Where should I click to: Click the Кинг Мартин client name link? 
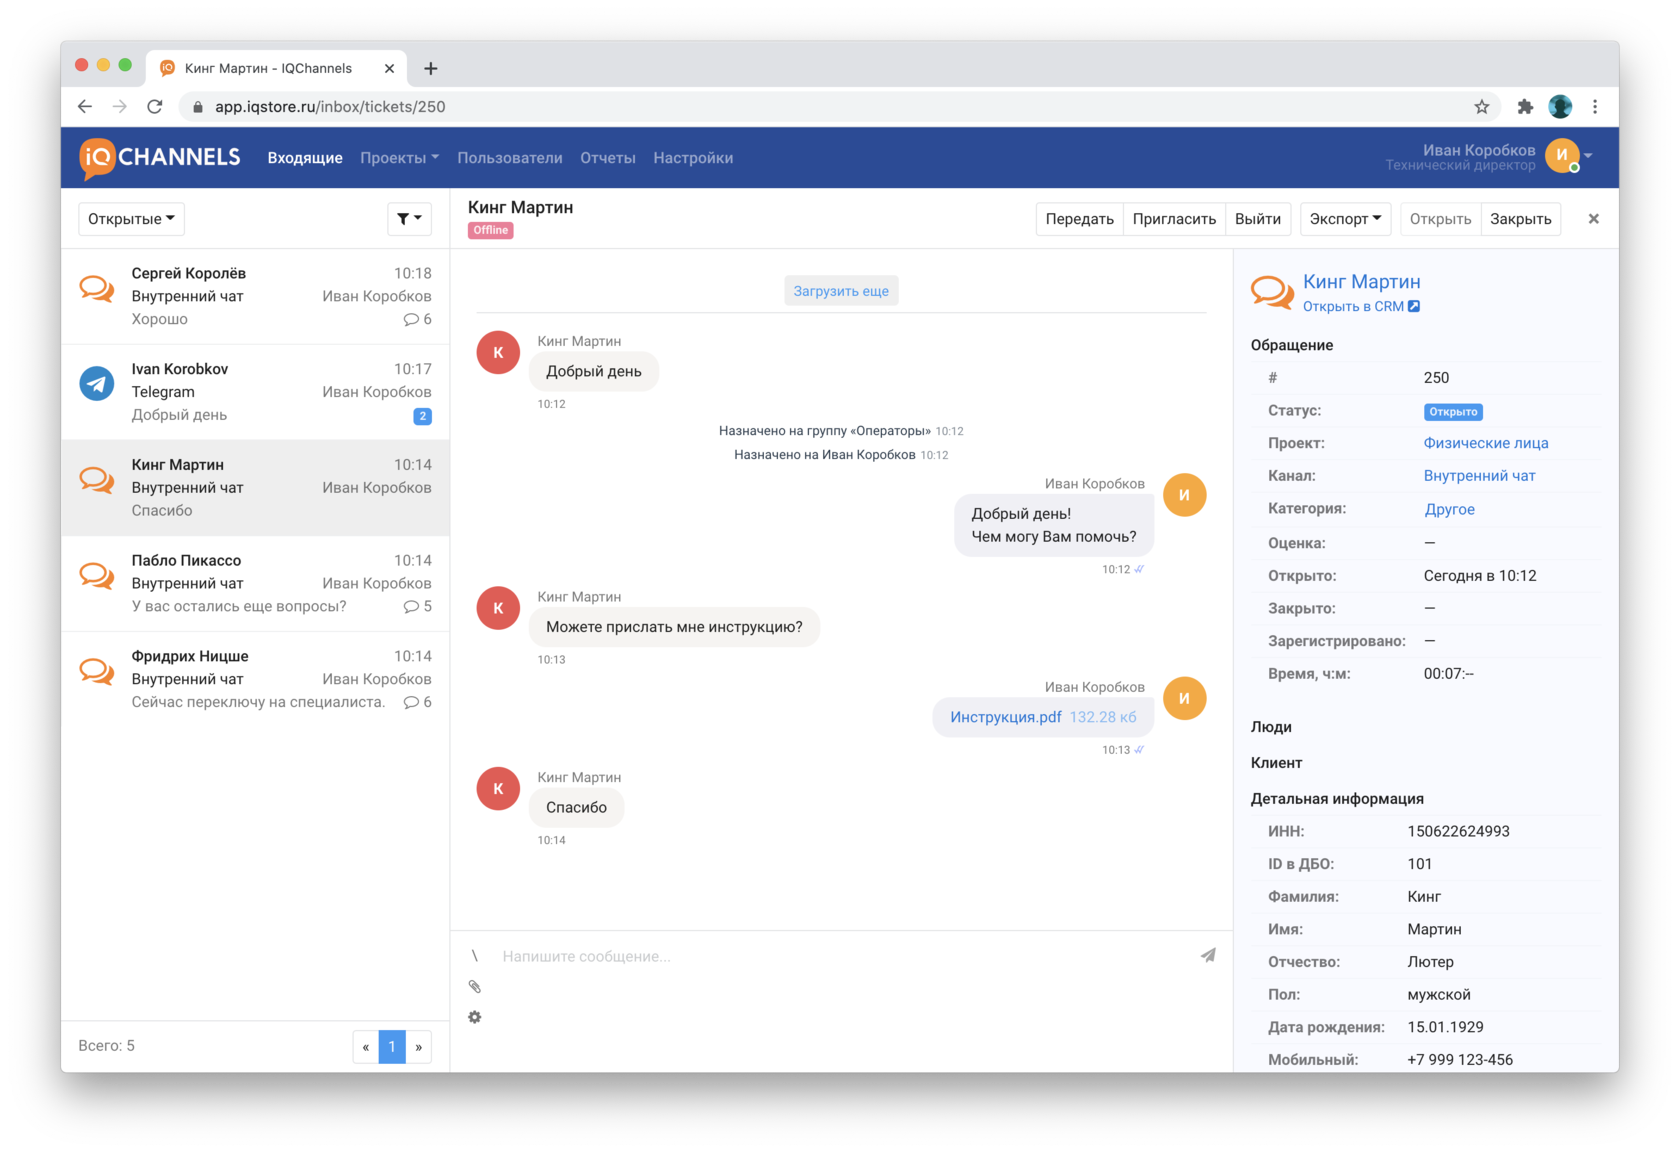1362,282
